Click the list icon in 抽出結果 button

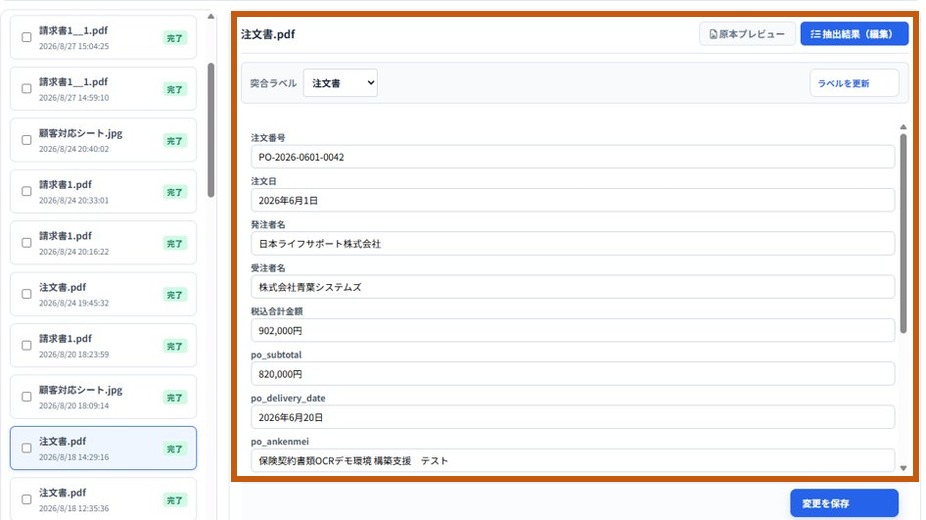[x=816, y=34]
